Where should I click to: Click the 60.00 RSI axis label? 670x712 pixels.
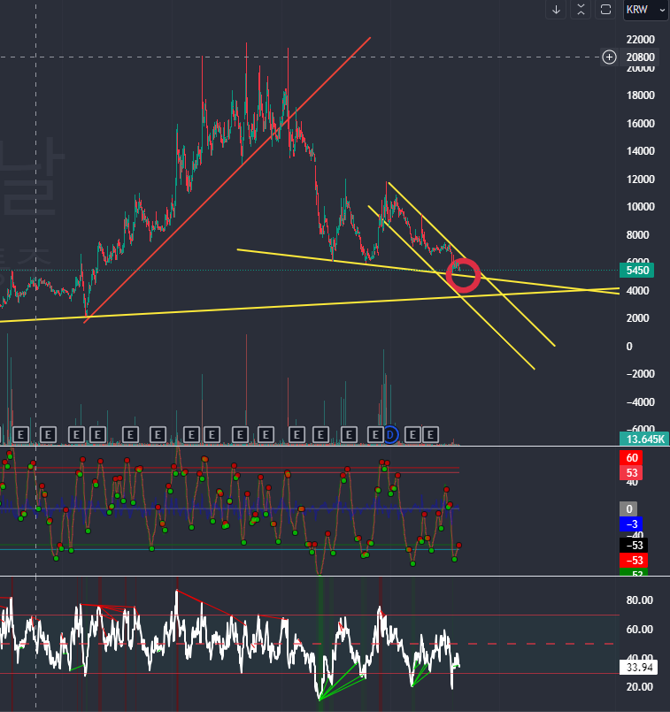(640, 629)
